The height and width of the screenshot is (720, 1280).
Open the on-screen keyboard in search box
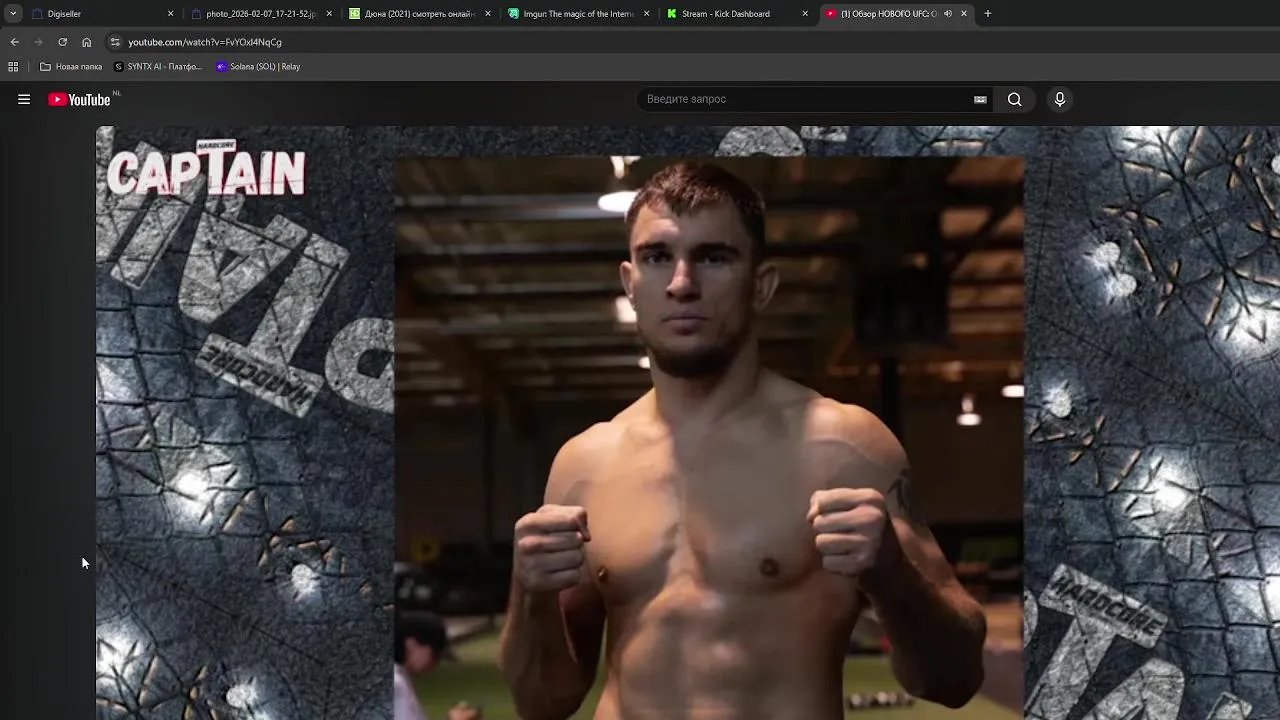coord(980,99)
